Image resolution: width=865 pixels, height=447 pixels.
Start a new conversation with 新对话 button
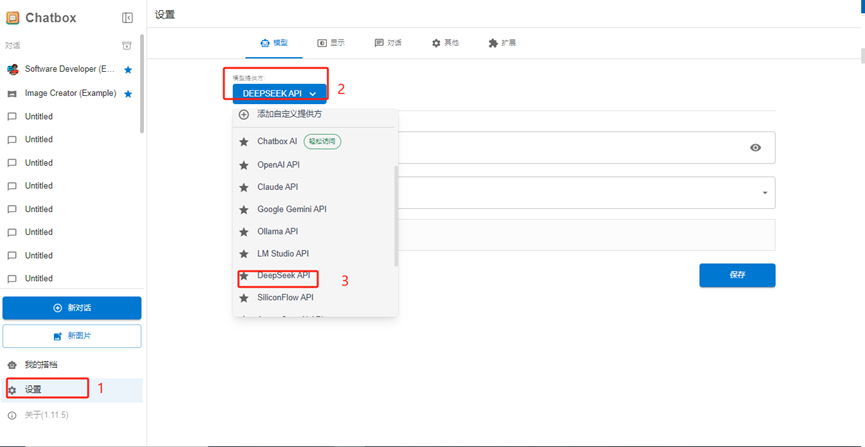click(72, 308)
